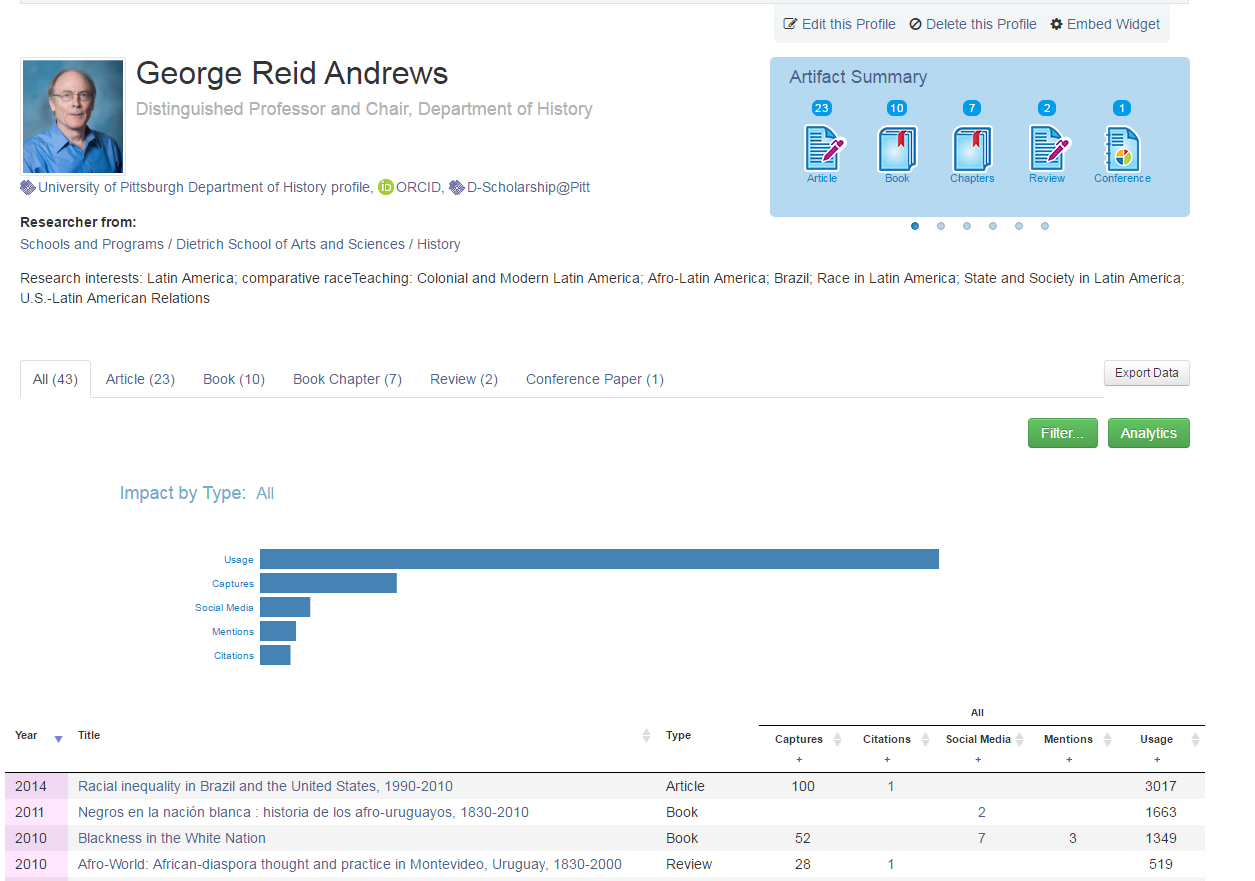The height and width of the screenshot is (881, 1255).
Task: Click the Article icon in Artifact Summary
Action: pyautogui.click(x=821, y=150)
